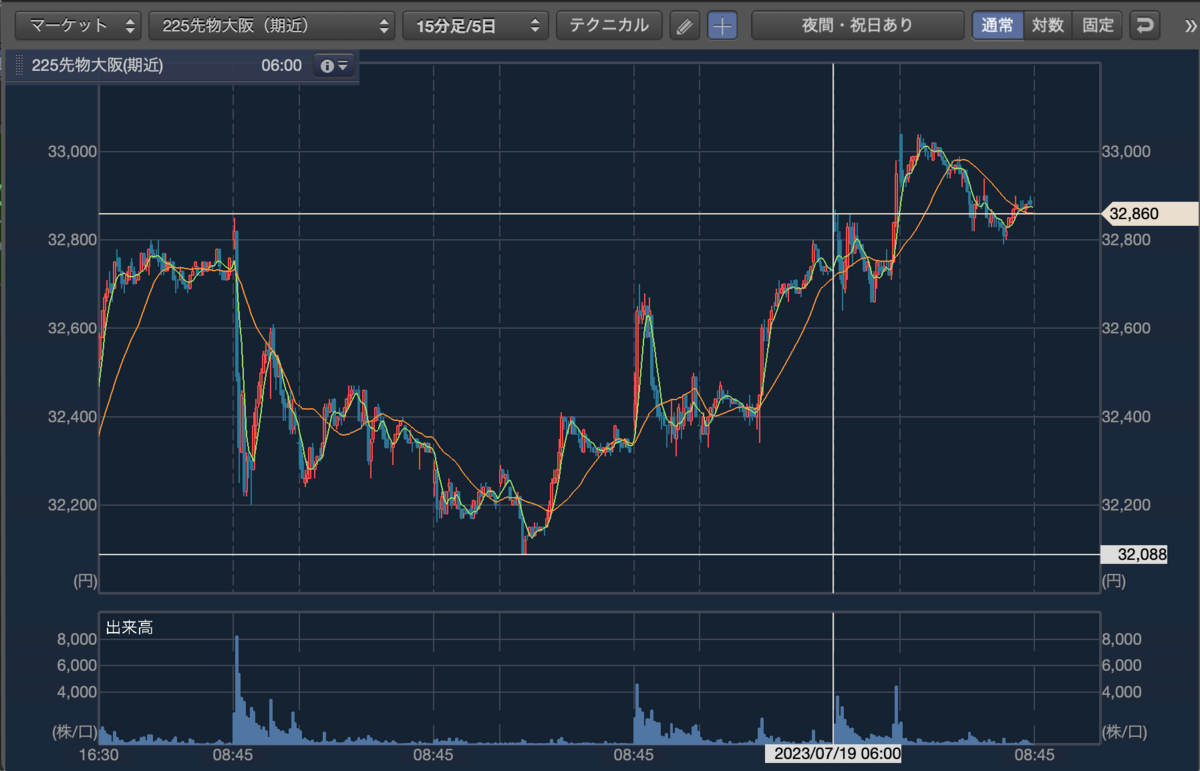Change the 15分足/5日 timeframe dropdown

pyautogui.click(x=476, y=25)
